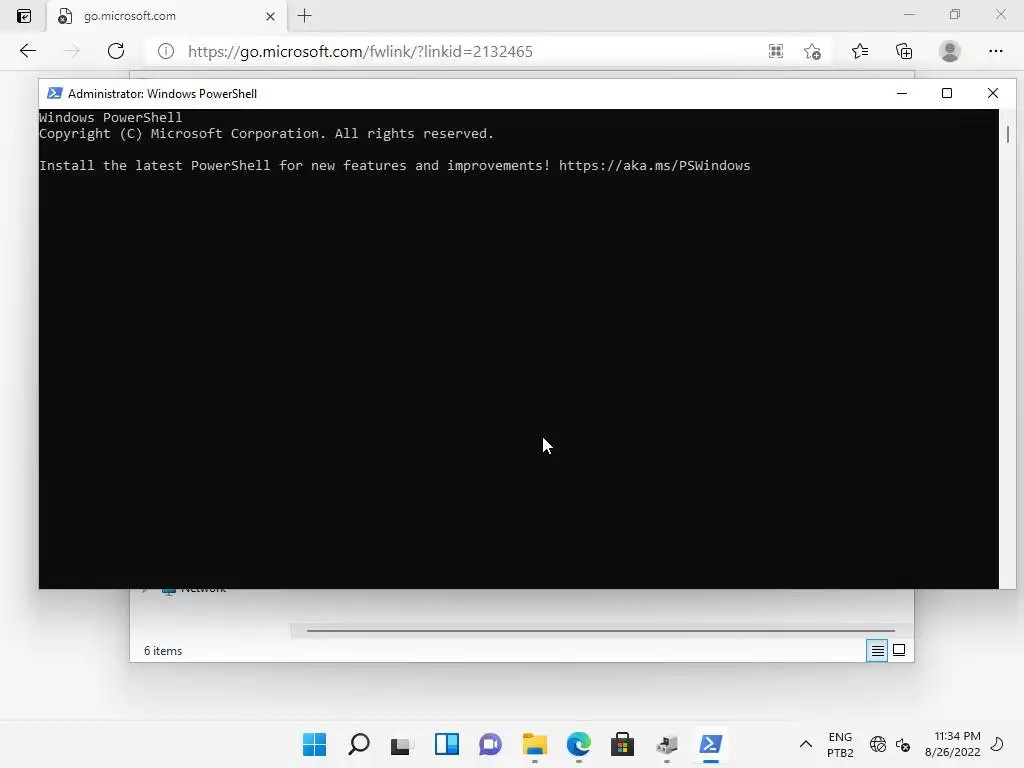Go back in Edge browser
Screen dimensions: 1024x768
click(27, 51)
